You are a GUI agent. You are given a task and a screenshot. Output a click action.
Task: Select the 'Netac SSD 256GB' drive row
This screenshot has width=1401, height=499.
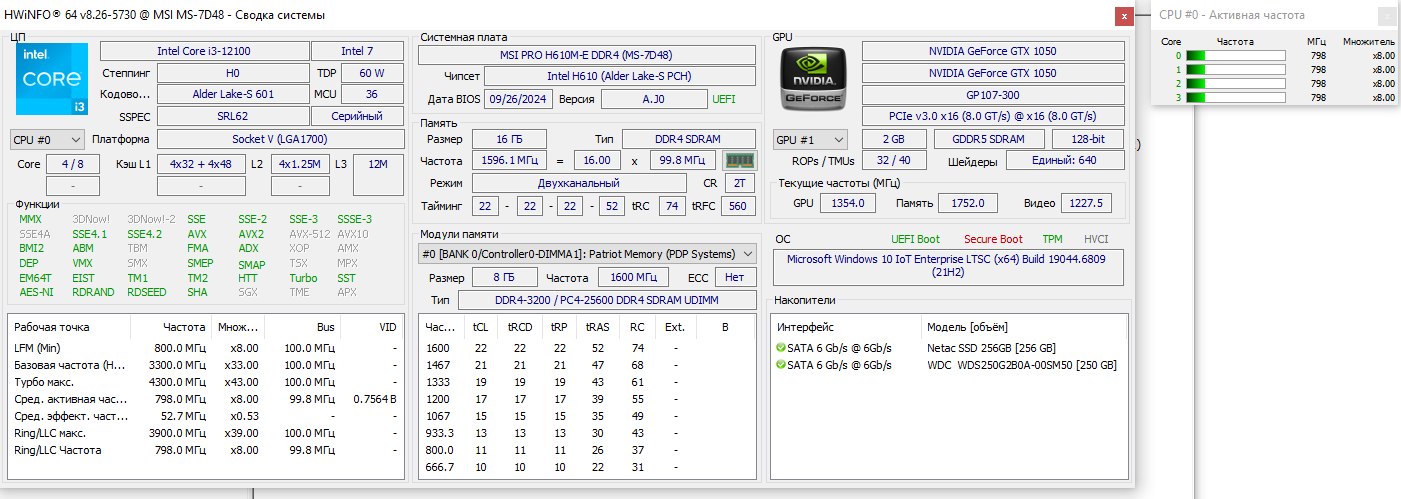tap(950, 348)
